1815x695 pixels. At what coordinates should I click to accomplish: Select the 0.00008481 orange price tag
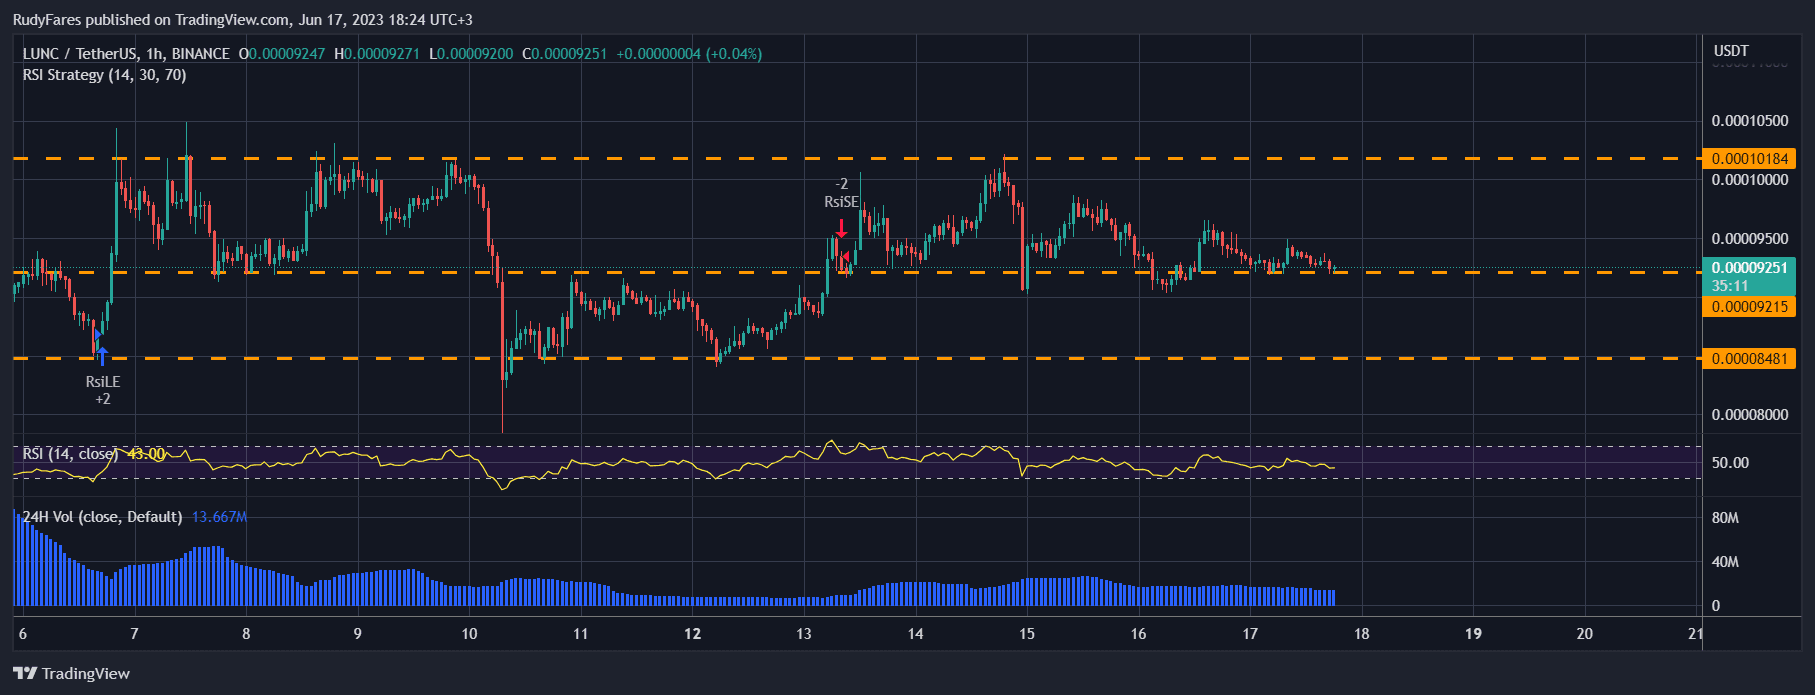coord(1748,358)
